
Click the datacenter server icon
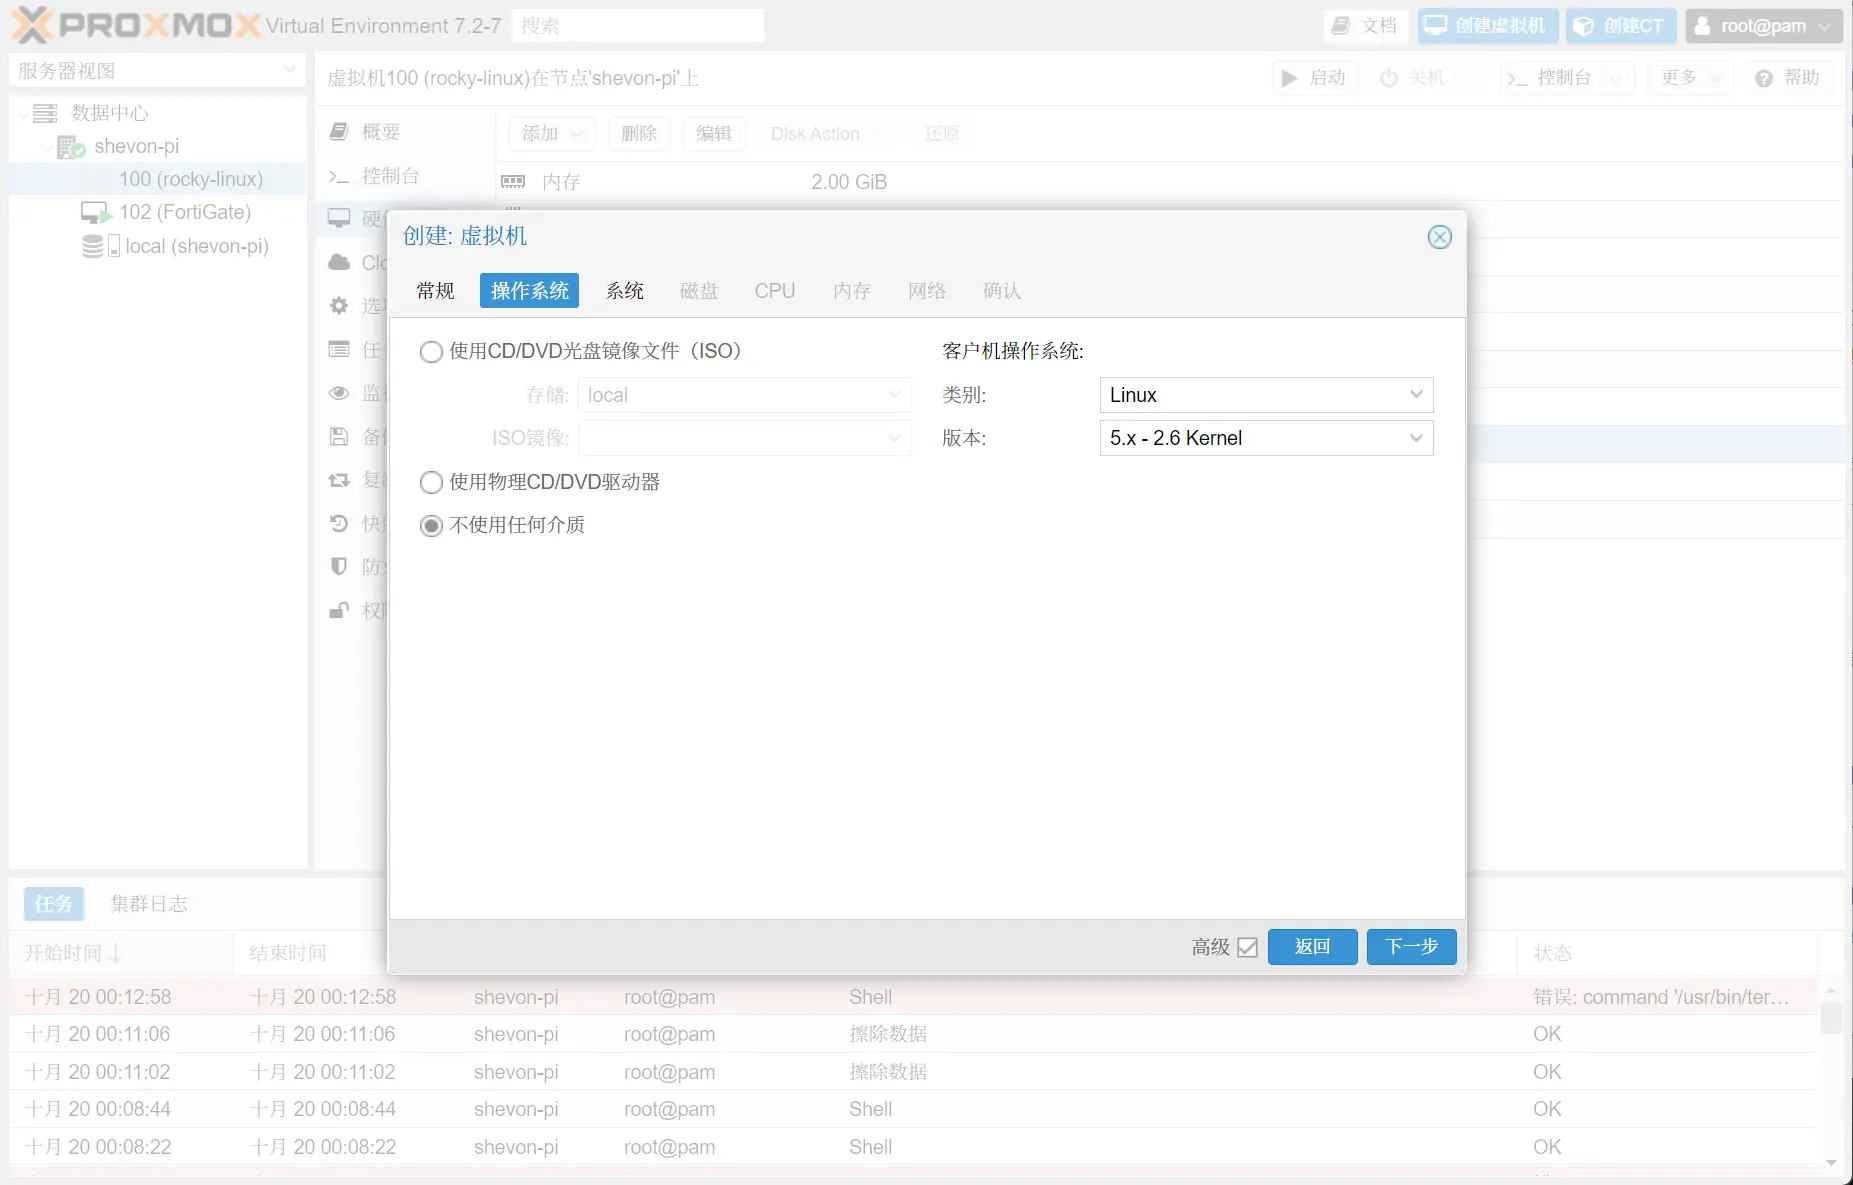(45, 113)
